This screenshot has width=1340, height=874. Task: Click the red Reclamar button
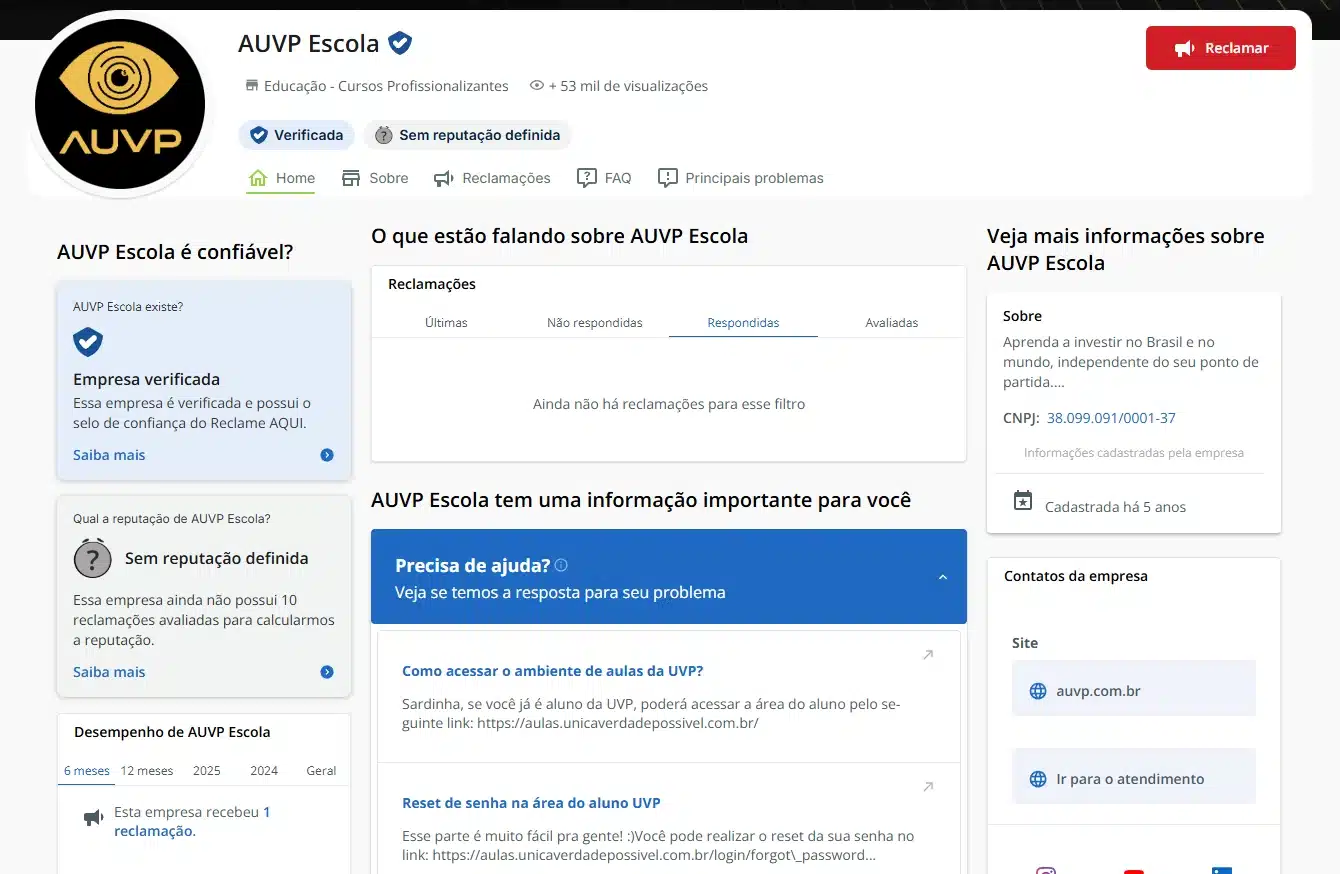[x=1220, y=48]
